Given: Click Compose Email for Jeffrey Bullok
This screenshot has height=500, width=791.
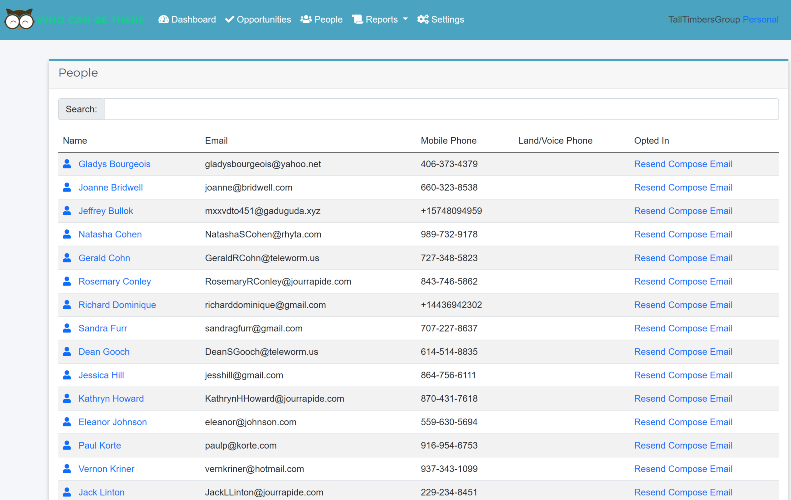Looking at the screenshot, I should tap(700, 211).
